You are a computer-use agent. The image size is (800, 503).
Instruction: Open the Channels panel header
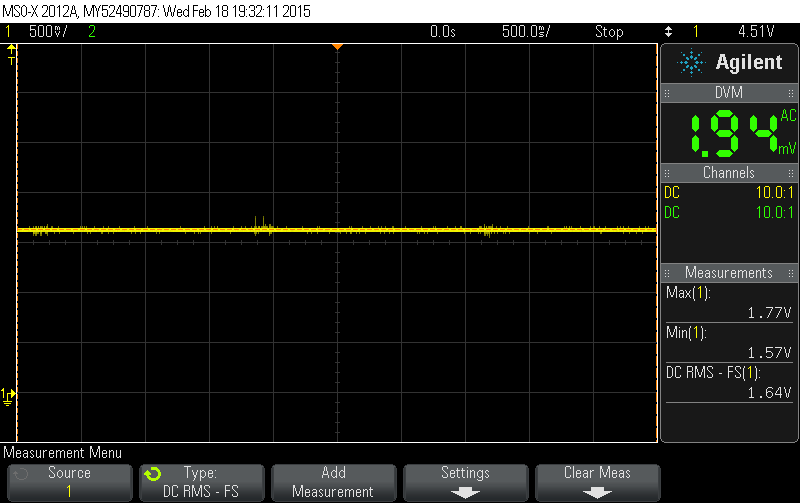tap(729, 173)
